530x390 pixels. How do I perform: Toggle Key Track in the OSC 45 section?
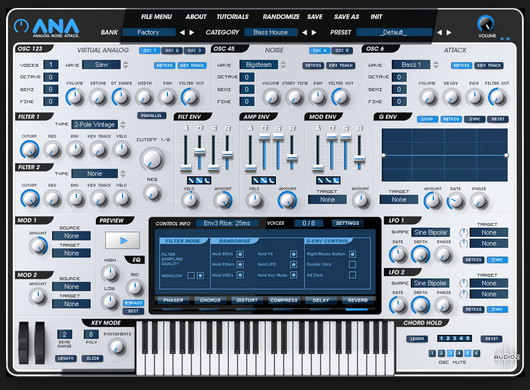click(x=340, y=66)
